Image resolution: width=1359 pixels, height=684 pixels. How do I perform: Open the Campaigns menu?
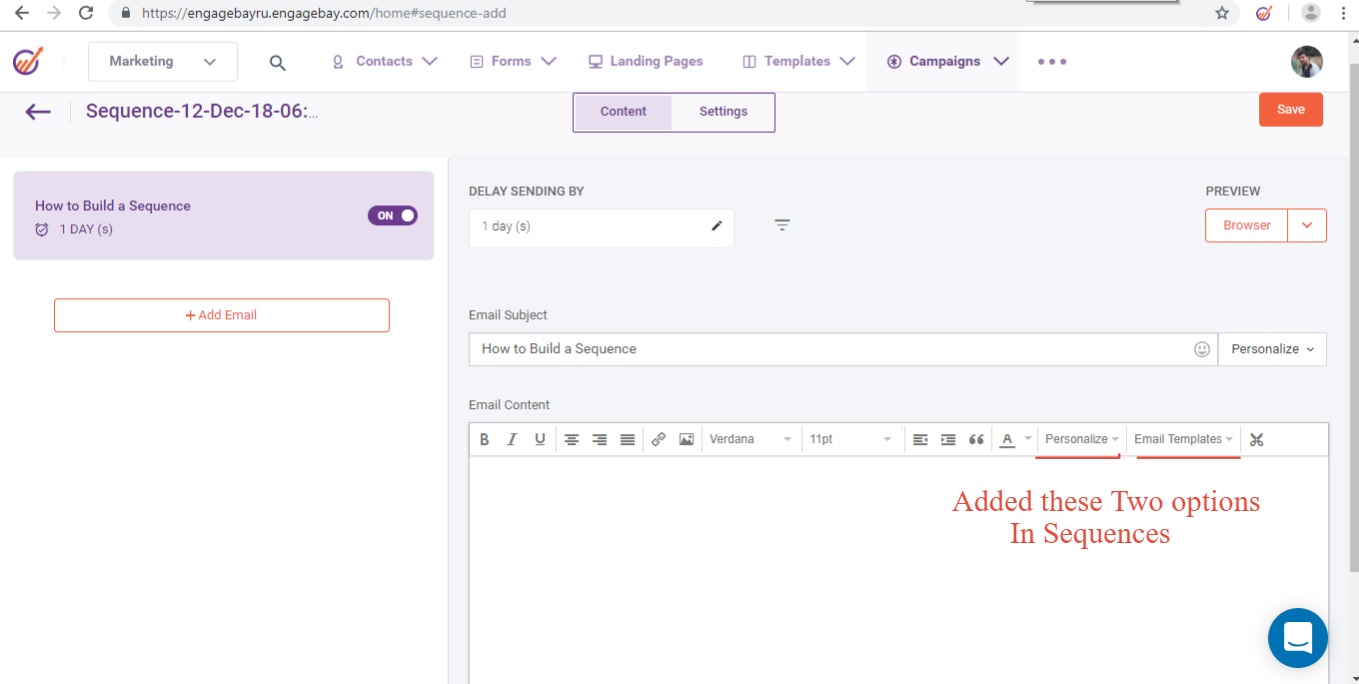tap(946, 61)
